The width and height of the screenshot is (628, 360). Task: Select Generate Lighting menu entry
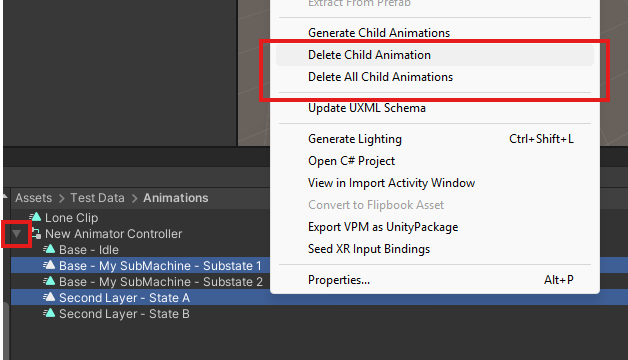435,139
